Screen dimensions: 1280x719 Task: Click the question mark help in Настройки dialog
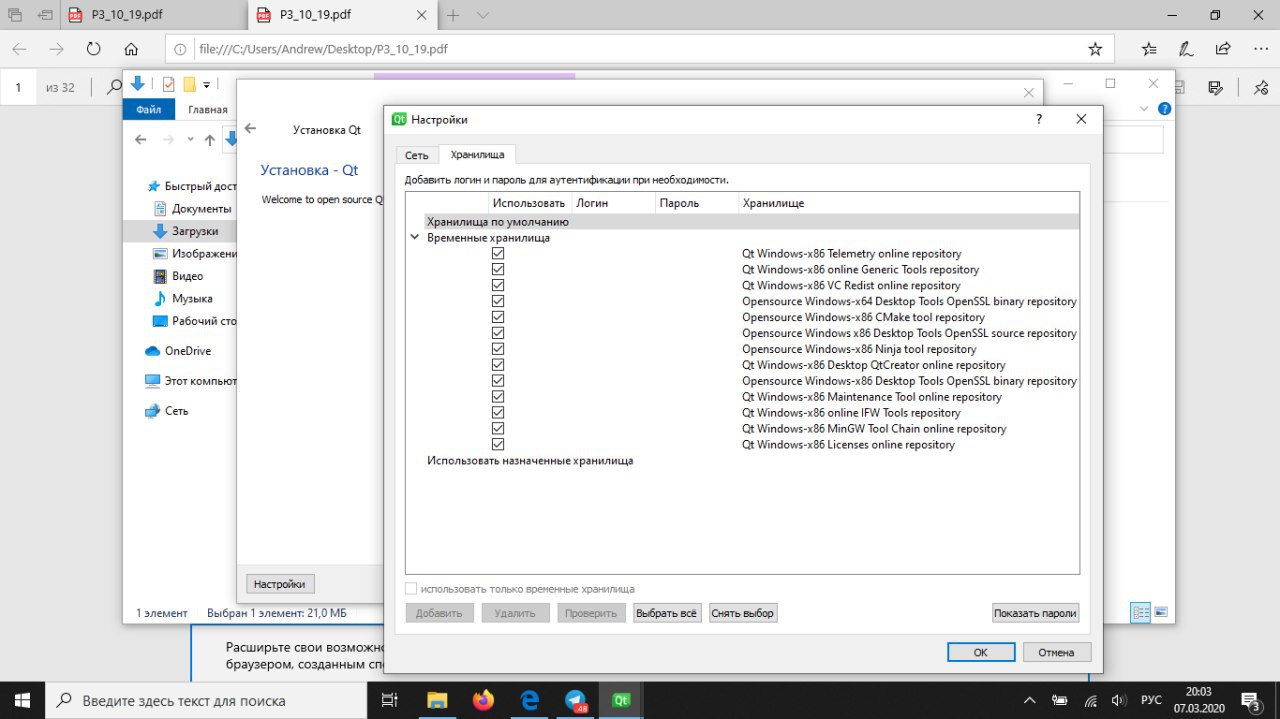[1039, 119]
